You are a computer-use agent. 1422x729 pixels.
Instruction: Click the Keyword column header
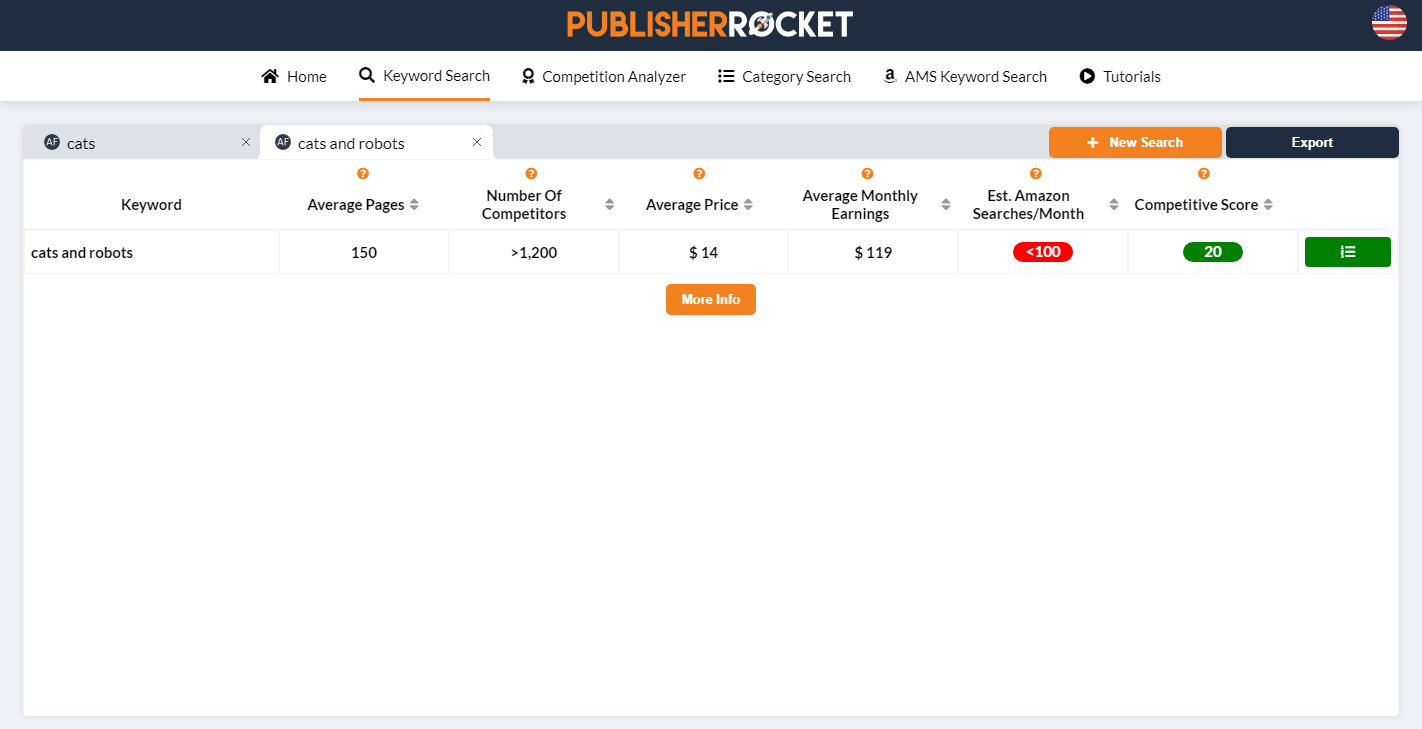click(151, 205)
